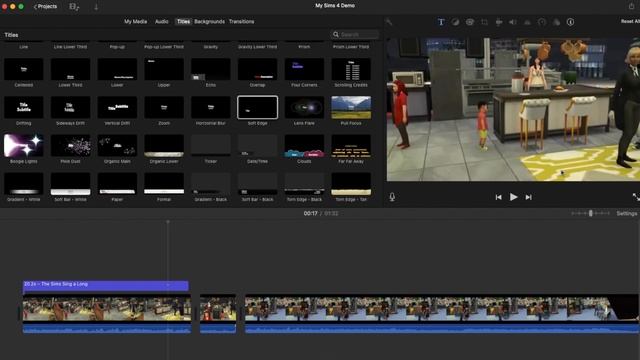Image resolution: width=640 pixels, height=360 pixels.
Task: Select the Titles tab
Action: click(x=183, y=22)
